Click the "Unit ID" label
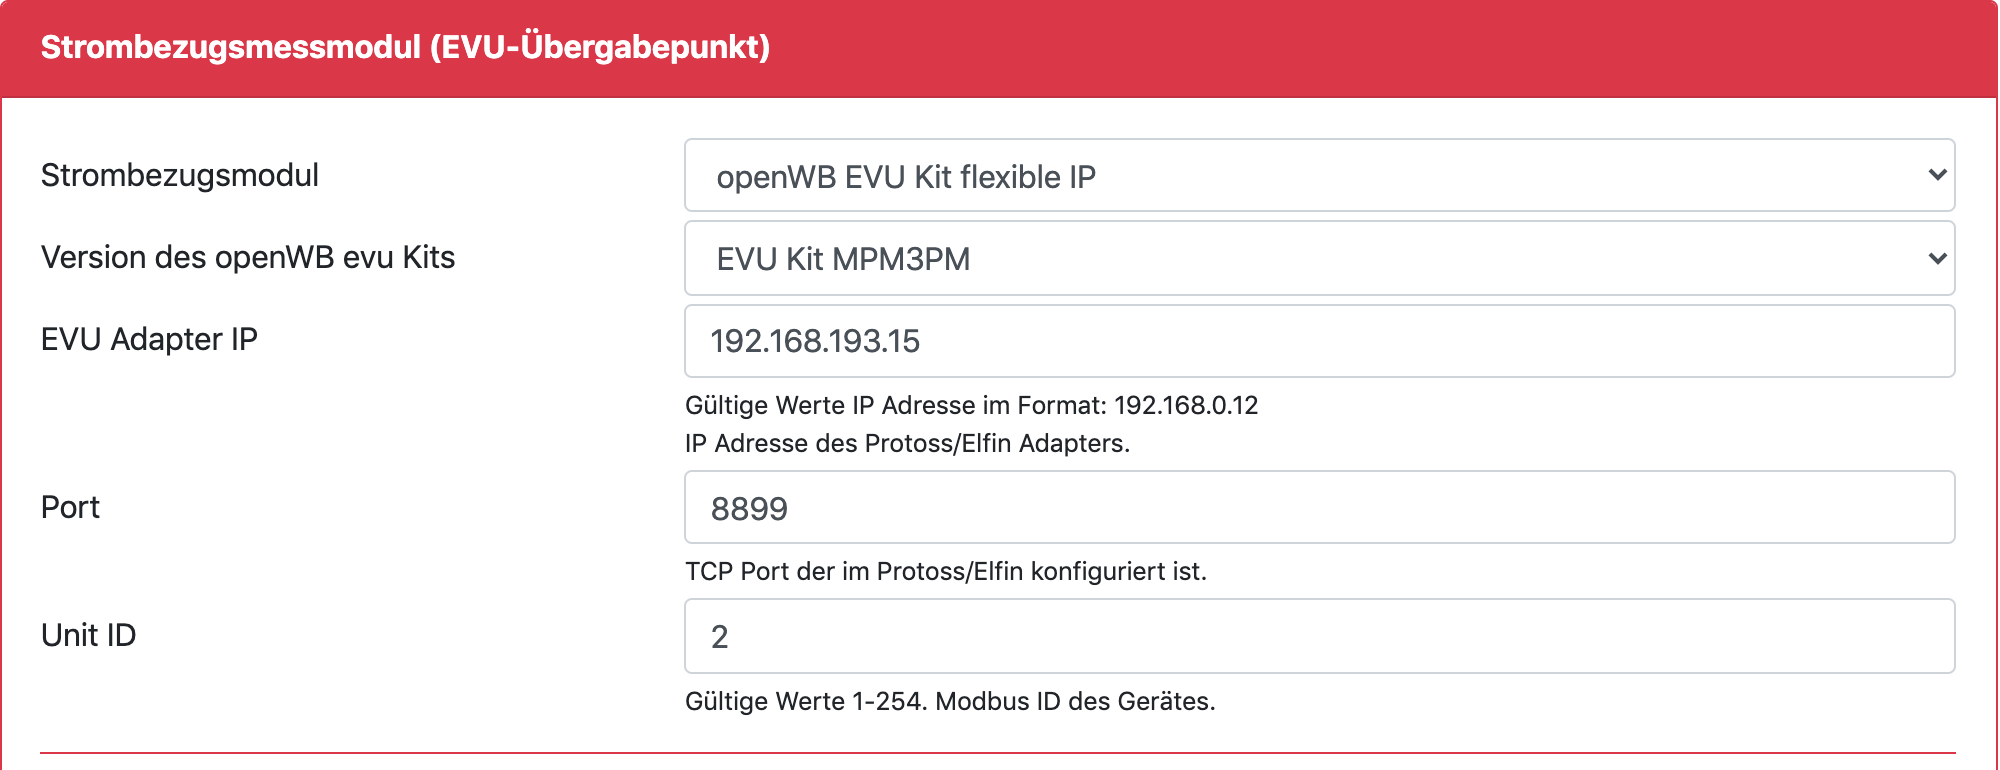Viewport: 2000px width, 770px height. [x=88, y=636]
